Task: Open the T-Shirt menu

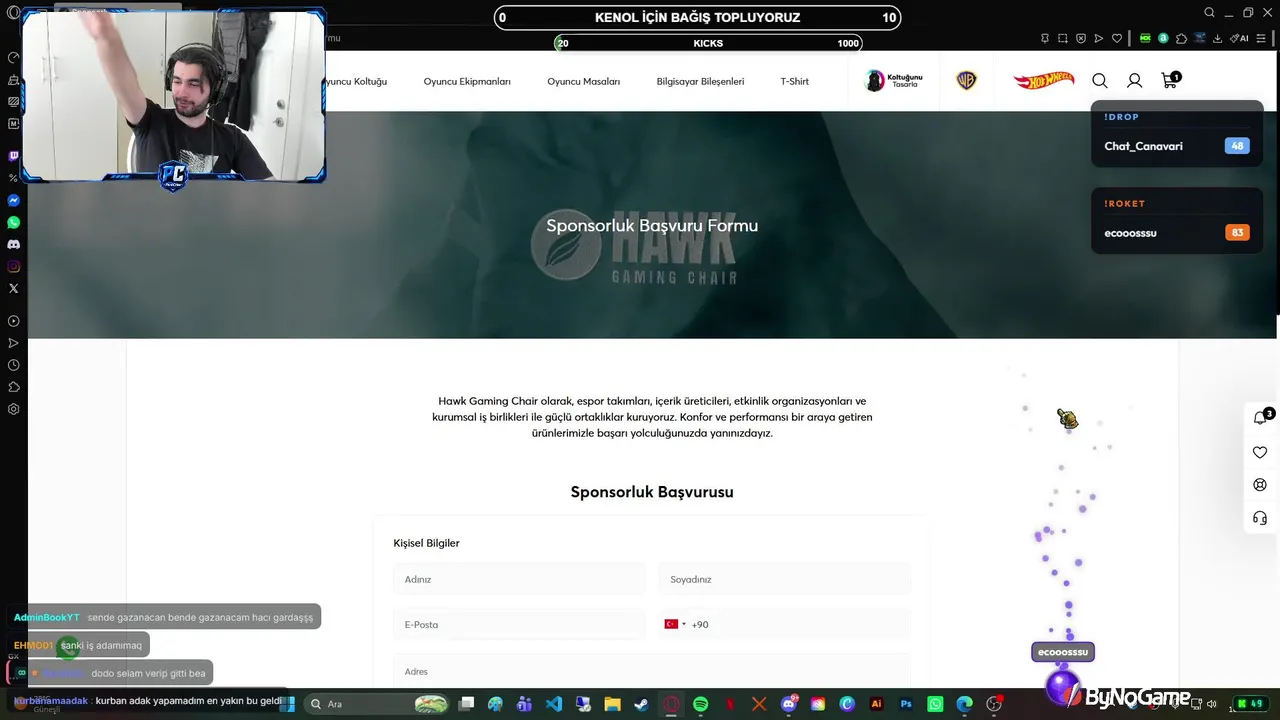Action: tap(795, 81)
